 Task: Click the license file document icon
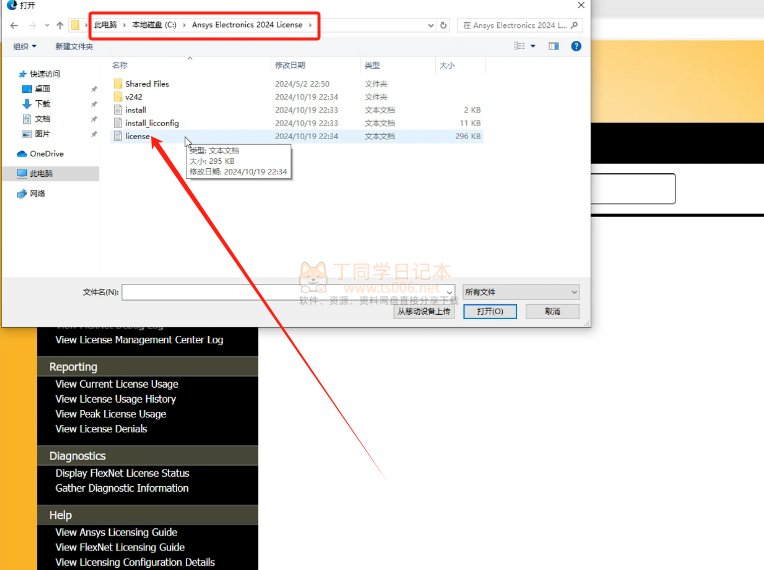click(117, 136)
